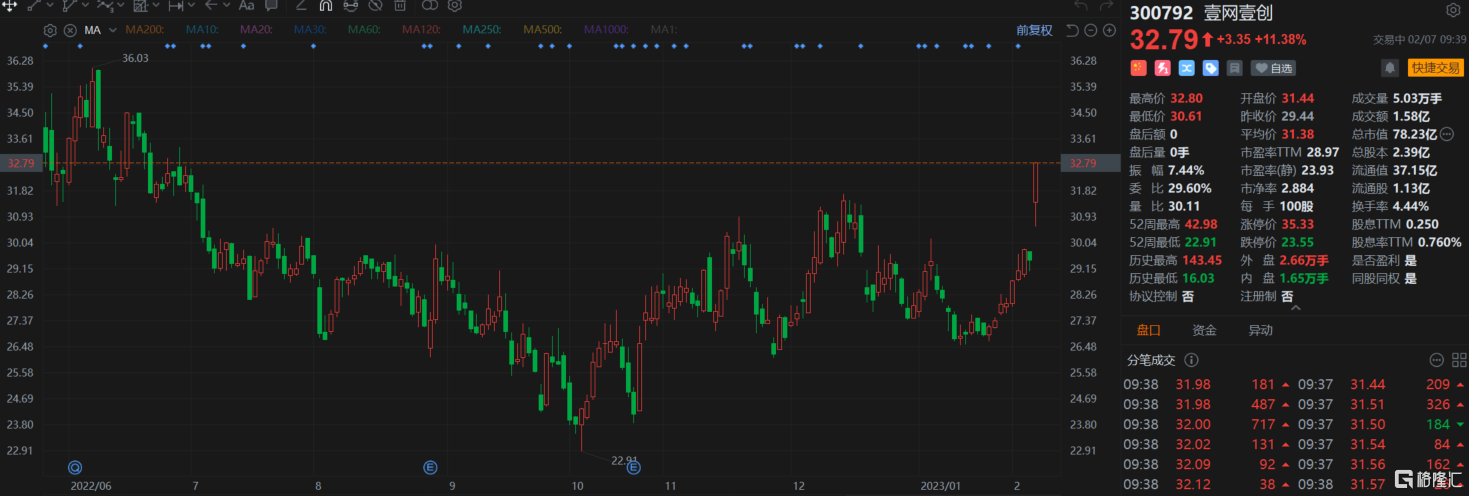
Task: Click the E marker near month 9
Action: 430,467
